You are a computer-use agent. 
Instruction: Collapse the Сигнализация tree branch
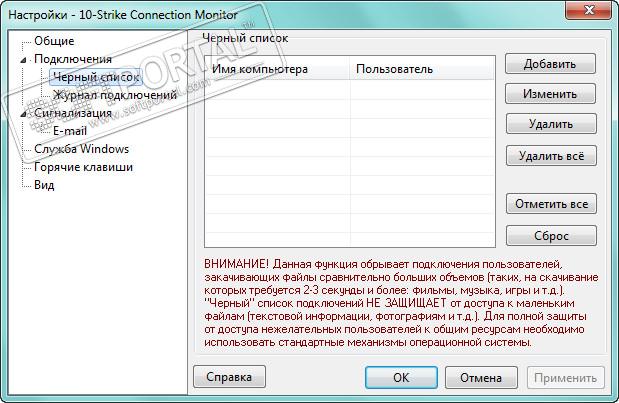pos(24,114)
